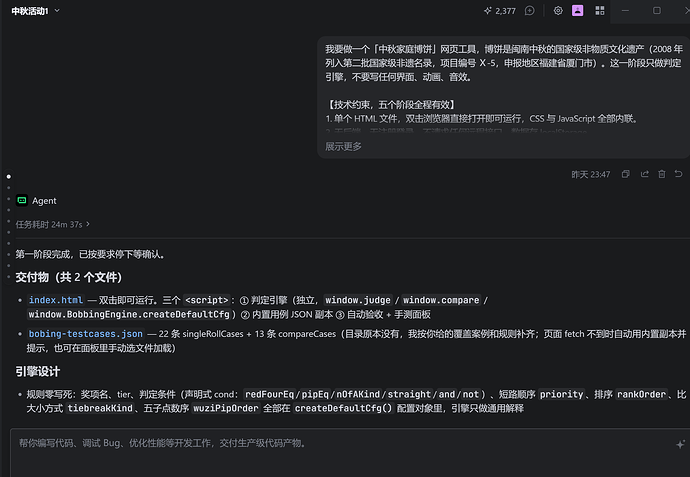
Task: Copy the user message
Action: 625,174
